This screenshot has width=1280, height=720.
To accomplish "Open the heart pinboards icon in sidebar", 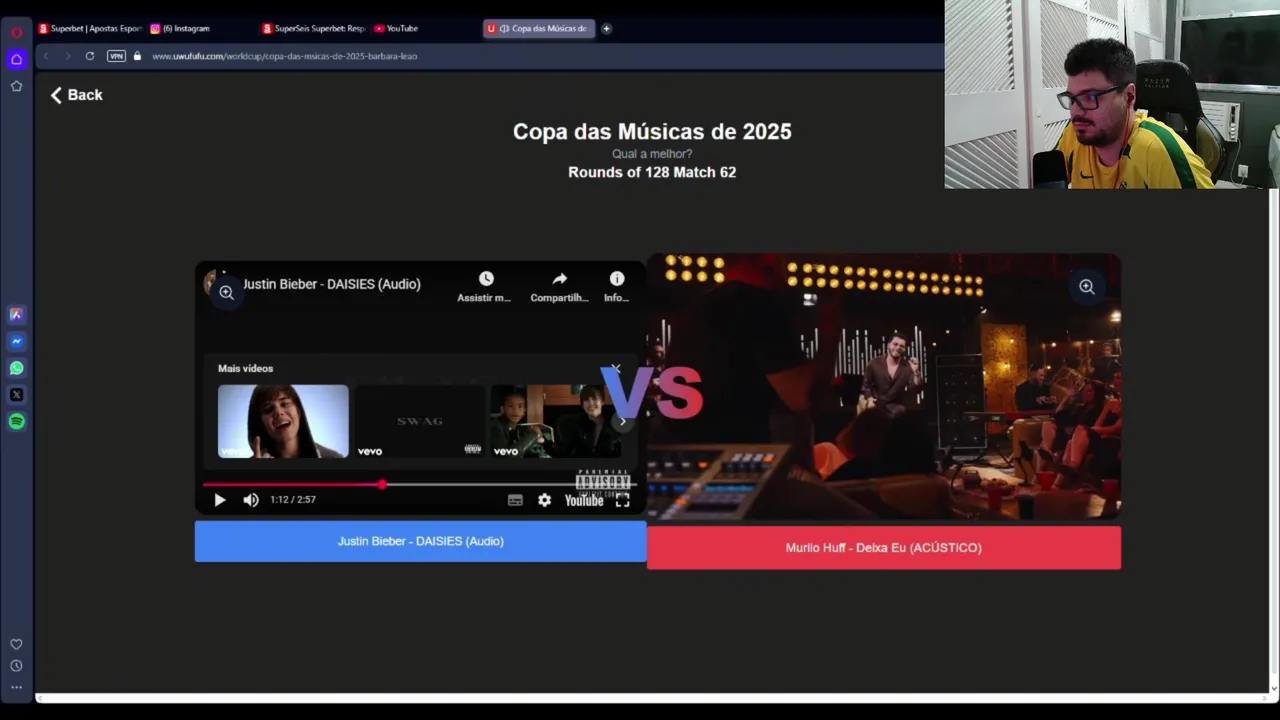I will pyautogui.click(x=16, y=644).
